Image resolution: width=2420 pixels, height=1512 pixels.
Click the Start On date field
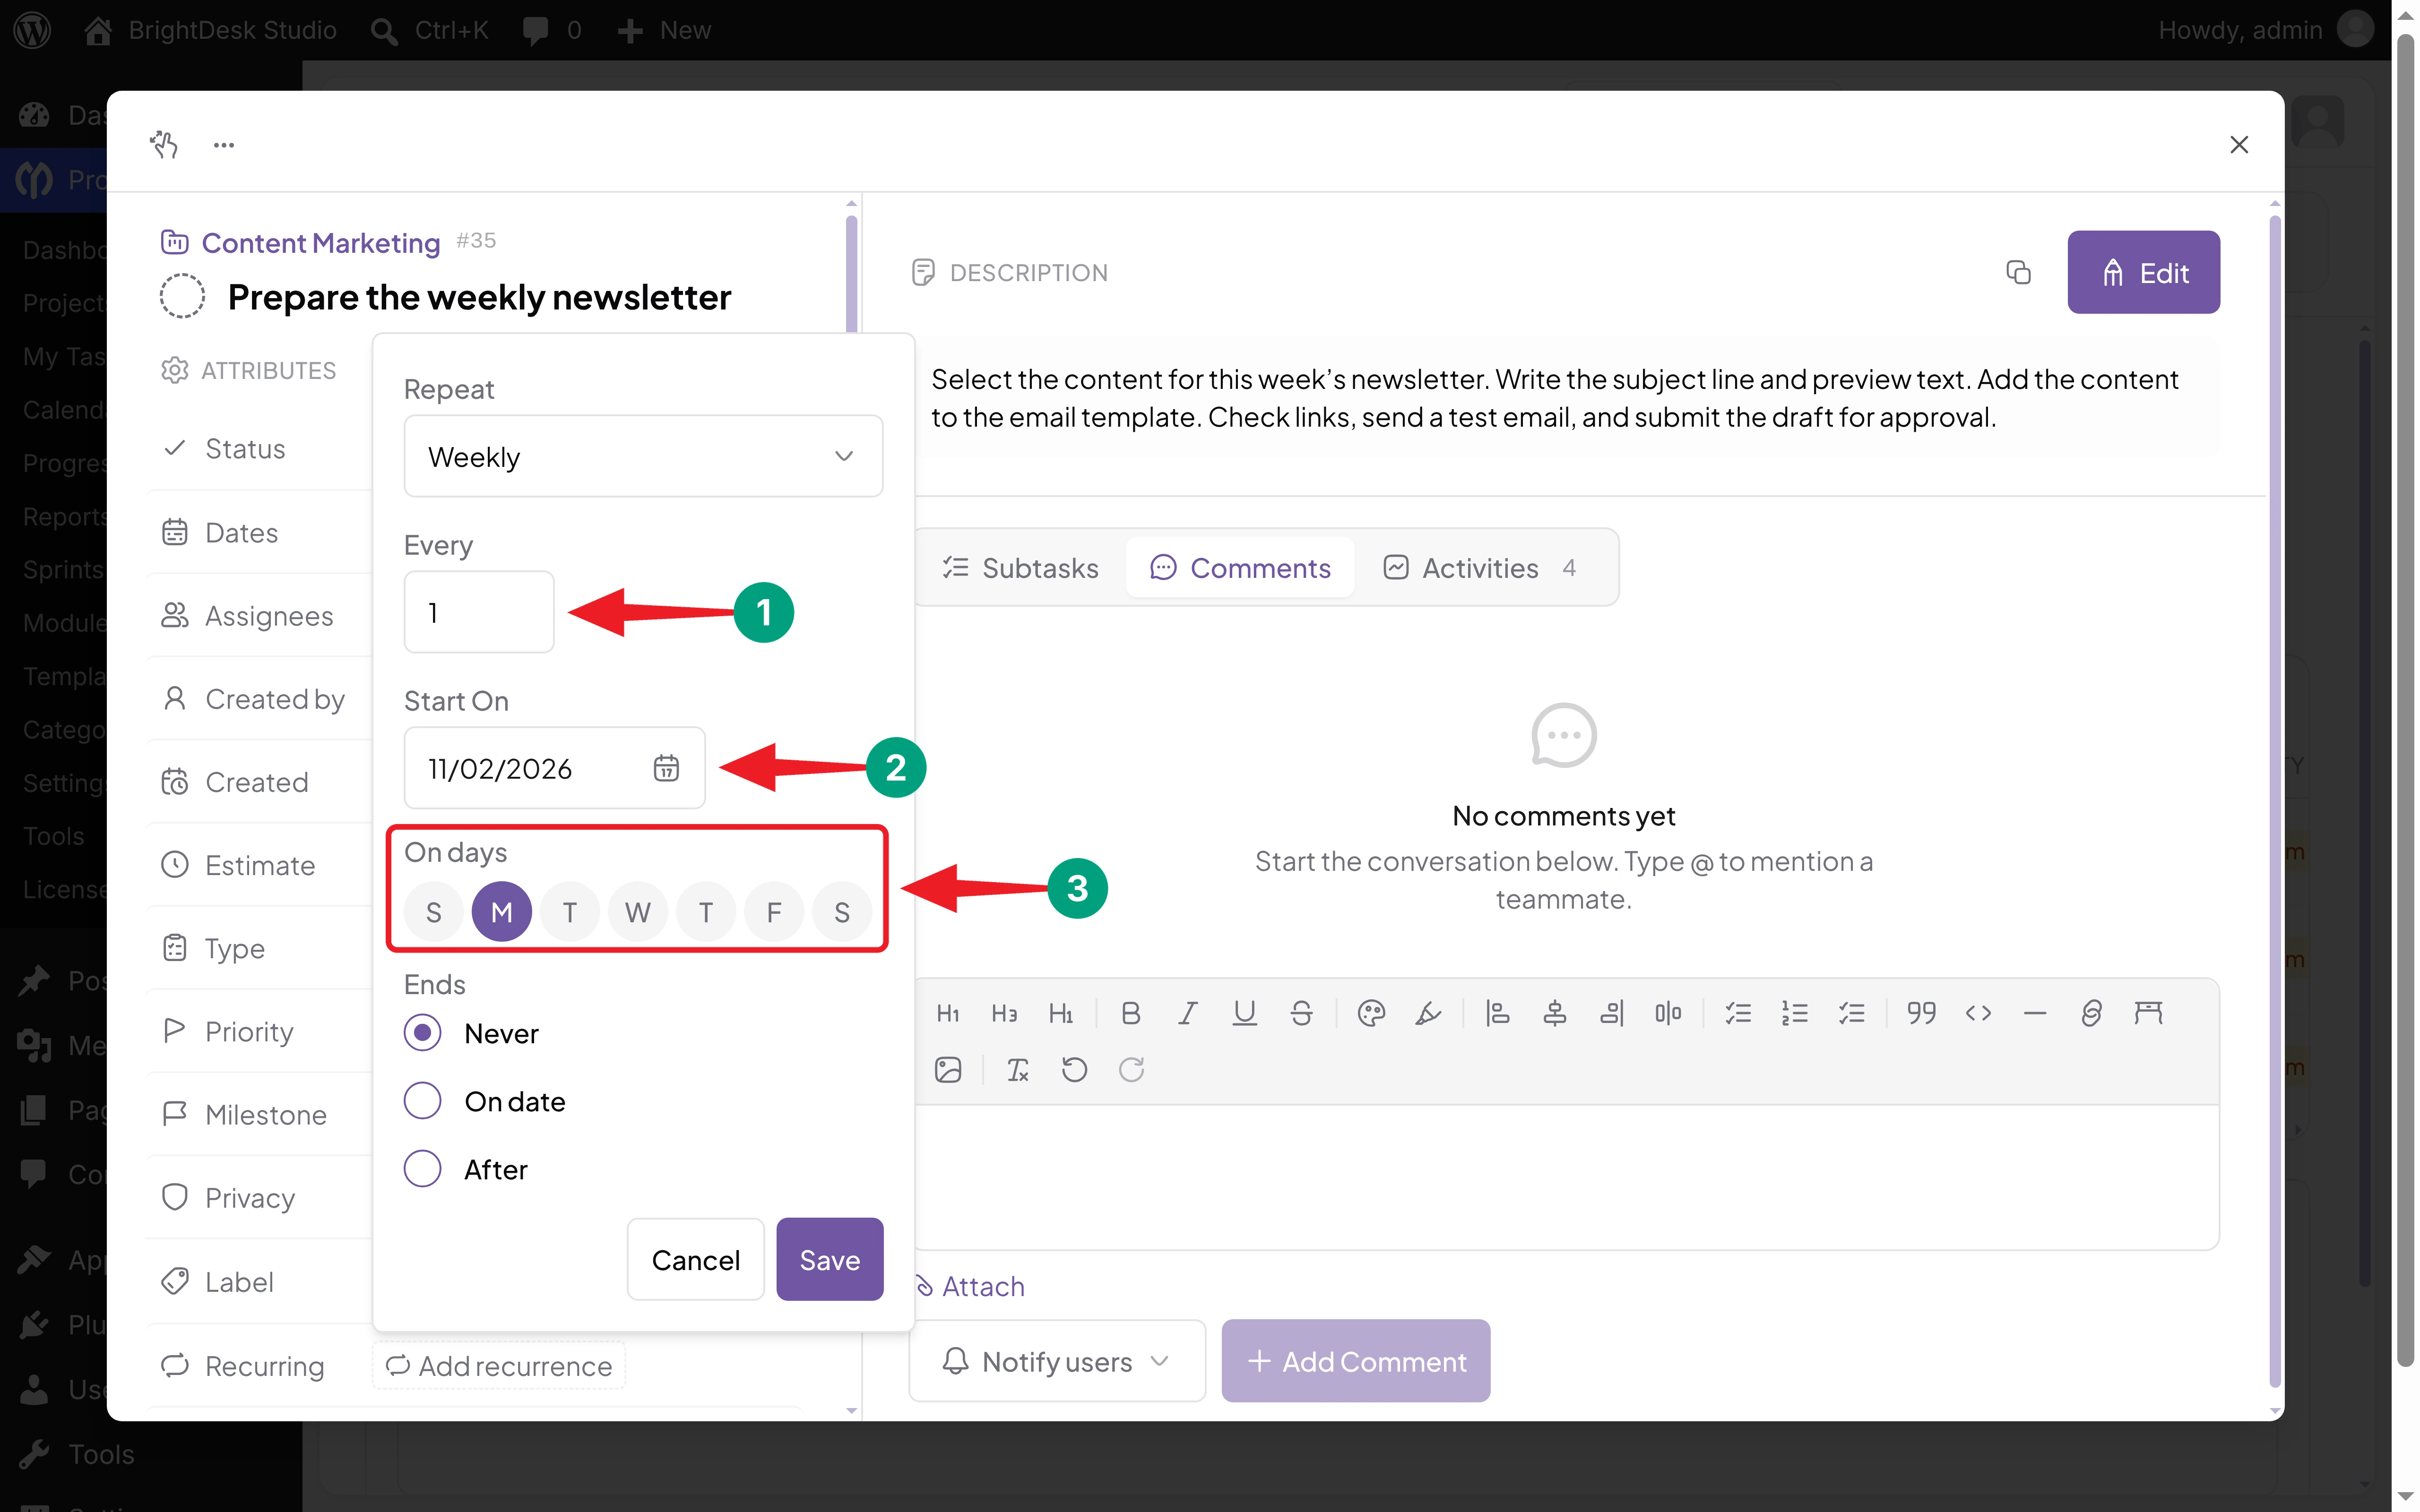tap(554, 768)
